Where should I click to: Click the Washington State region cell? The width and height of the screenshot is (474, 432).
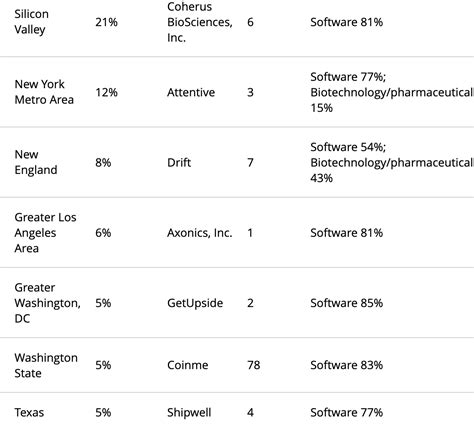point(46,365)
